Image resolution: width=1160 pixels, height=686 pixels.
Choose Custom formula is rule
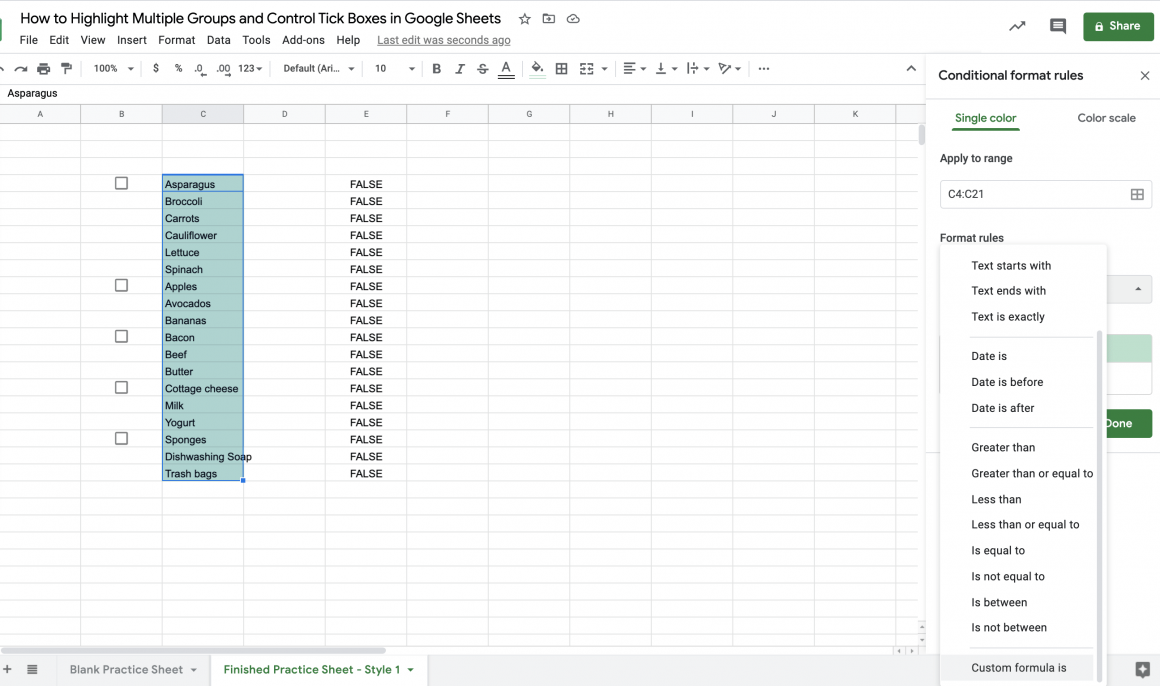(1019, 667)
